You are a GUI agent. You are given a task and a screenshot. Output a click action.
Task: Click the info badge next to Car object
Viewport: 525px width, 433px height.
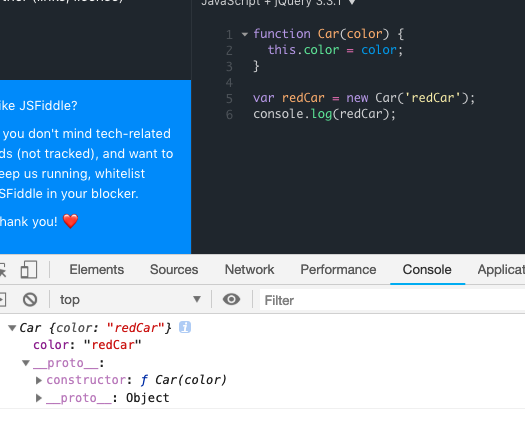[185, 327]
